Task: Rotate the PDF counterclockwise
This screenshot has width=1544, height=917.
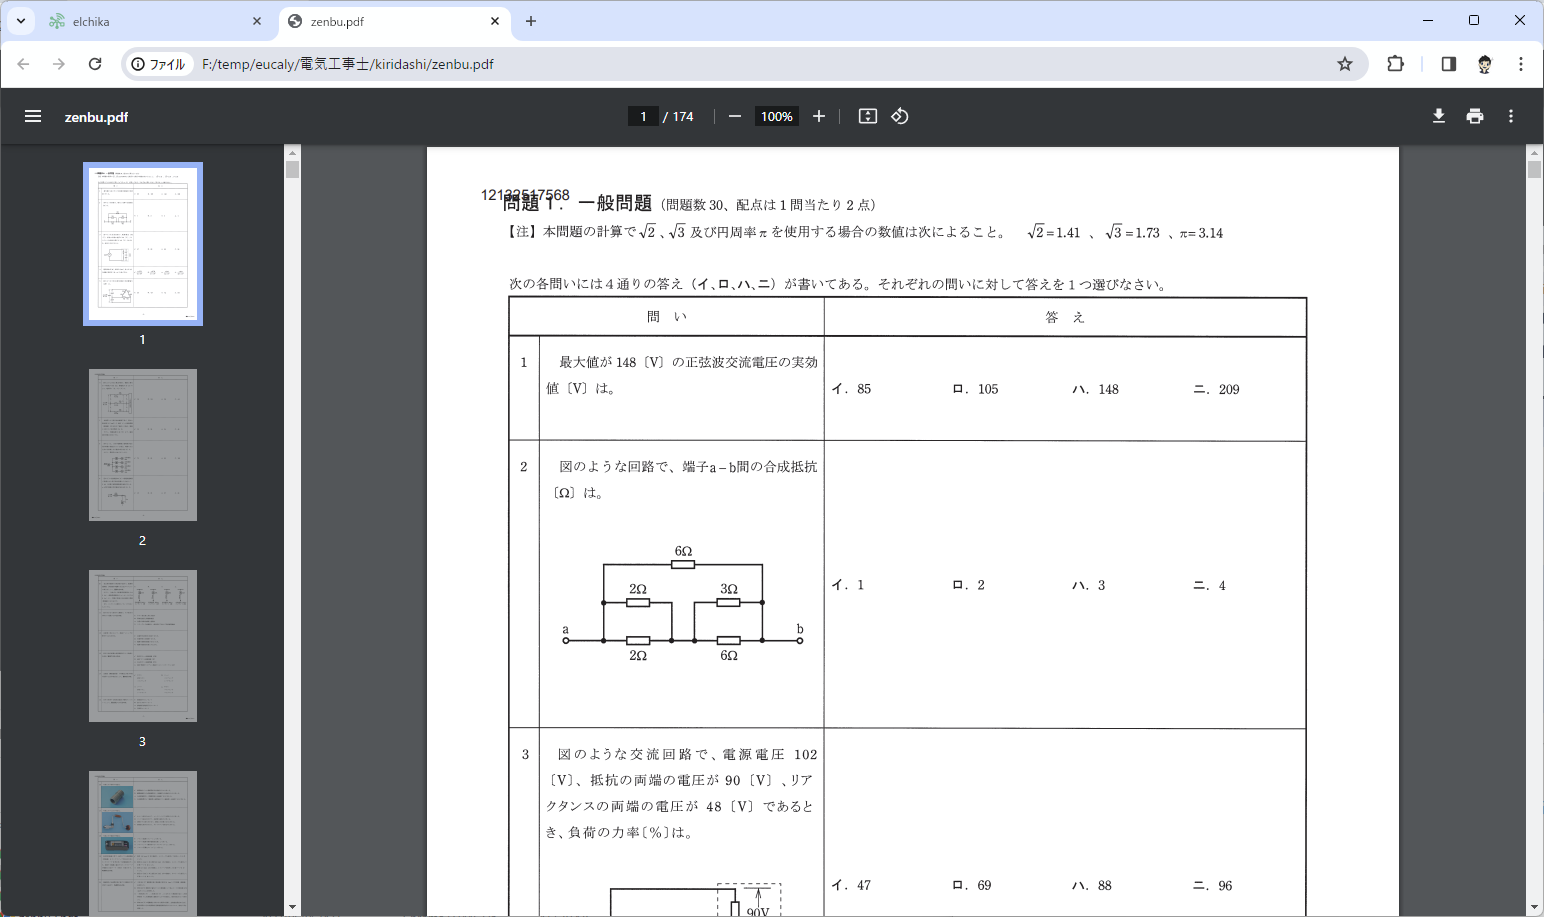Action: (900, 116)
